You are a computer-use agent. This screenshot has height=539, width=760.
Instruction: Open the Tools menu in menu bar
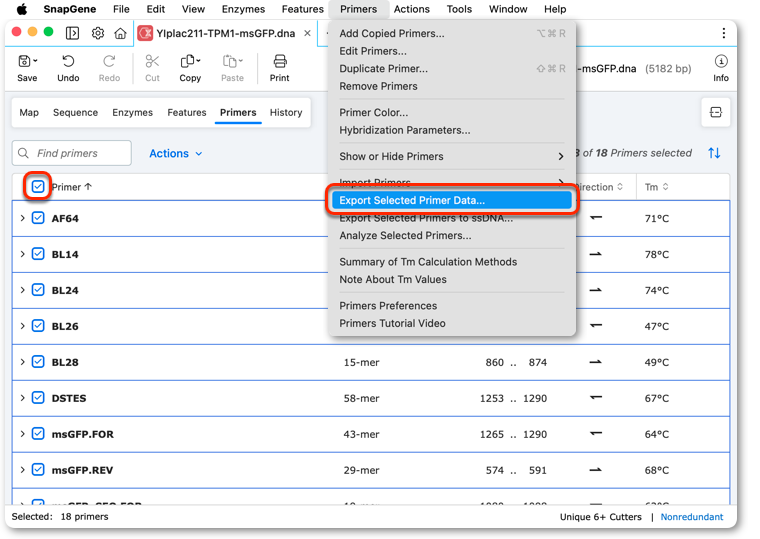[x=459, y=9]
